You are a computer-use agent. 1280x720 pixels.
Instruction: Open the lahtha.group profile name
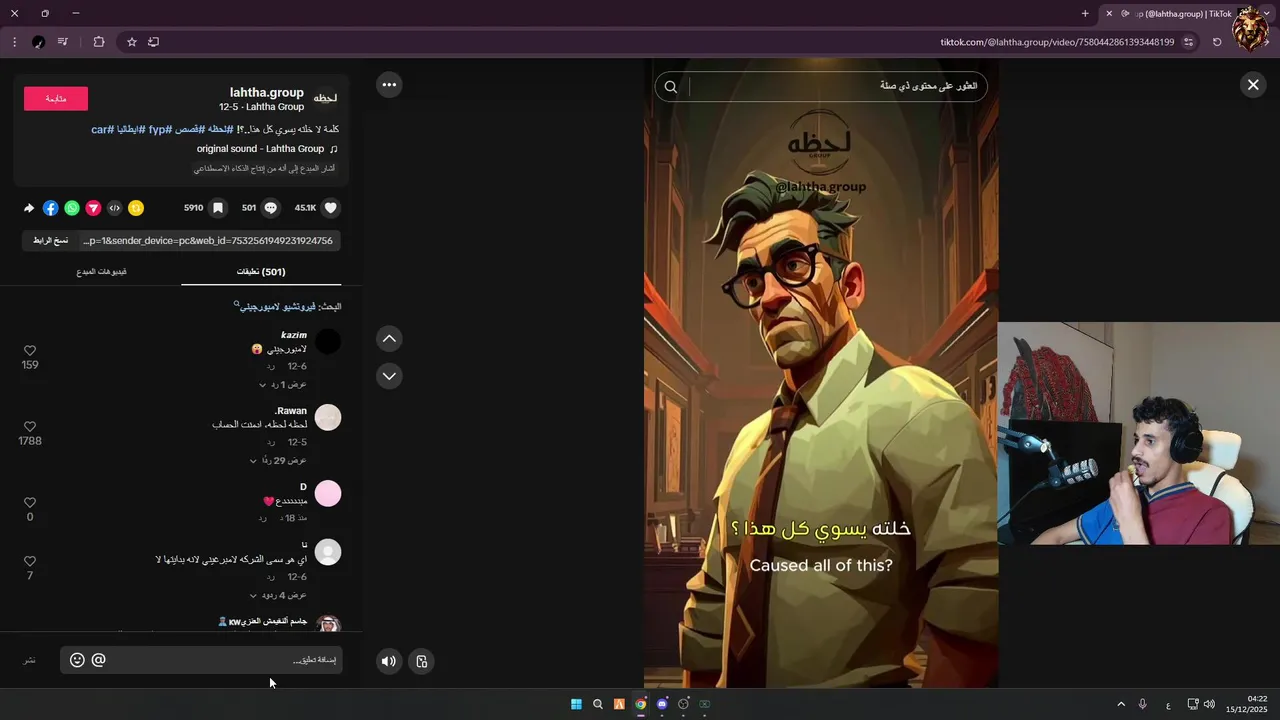pos(266,93)
